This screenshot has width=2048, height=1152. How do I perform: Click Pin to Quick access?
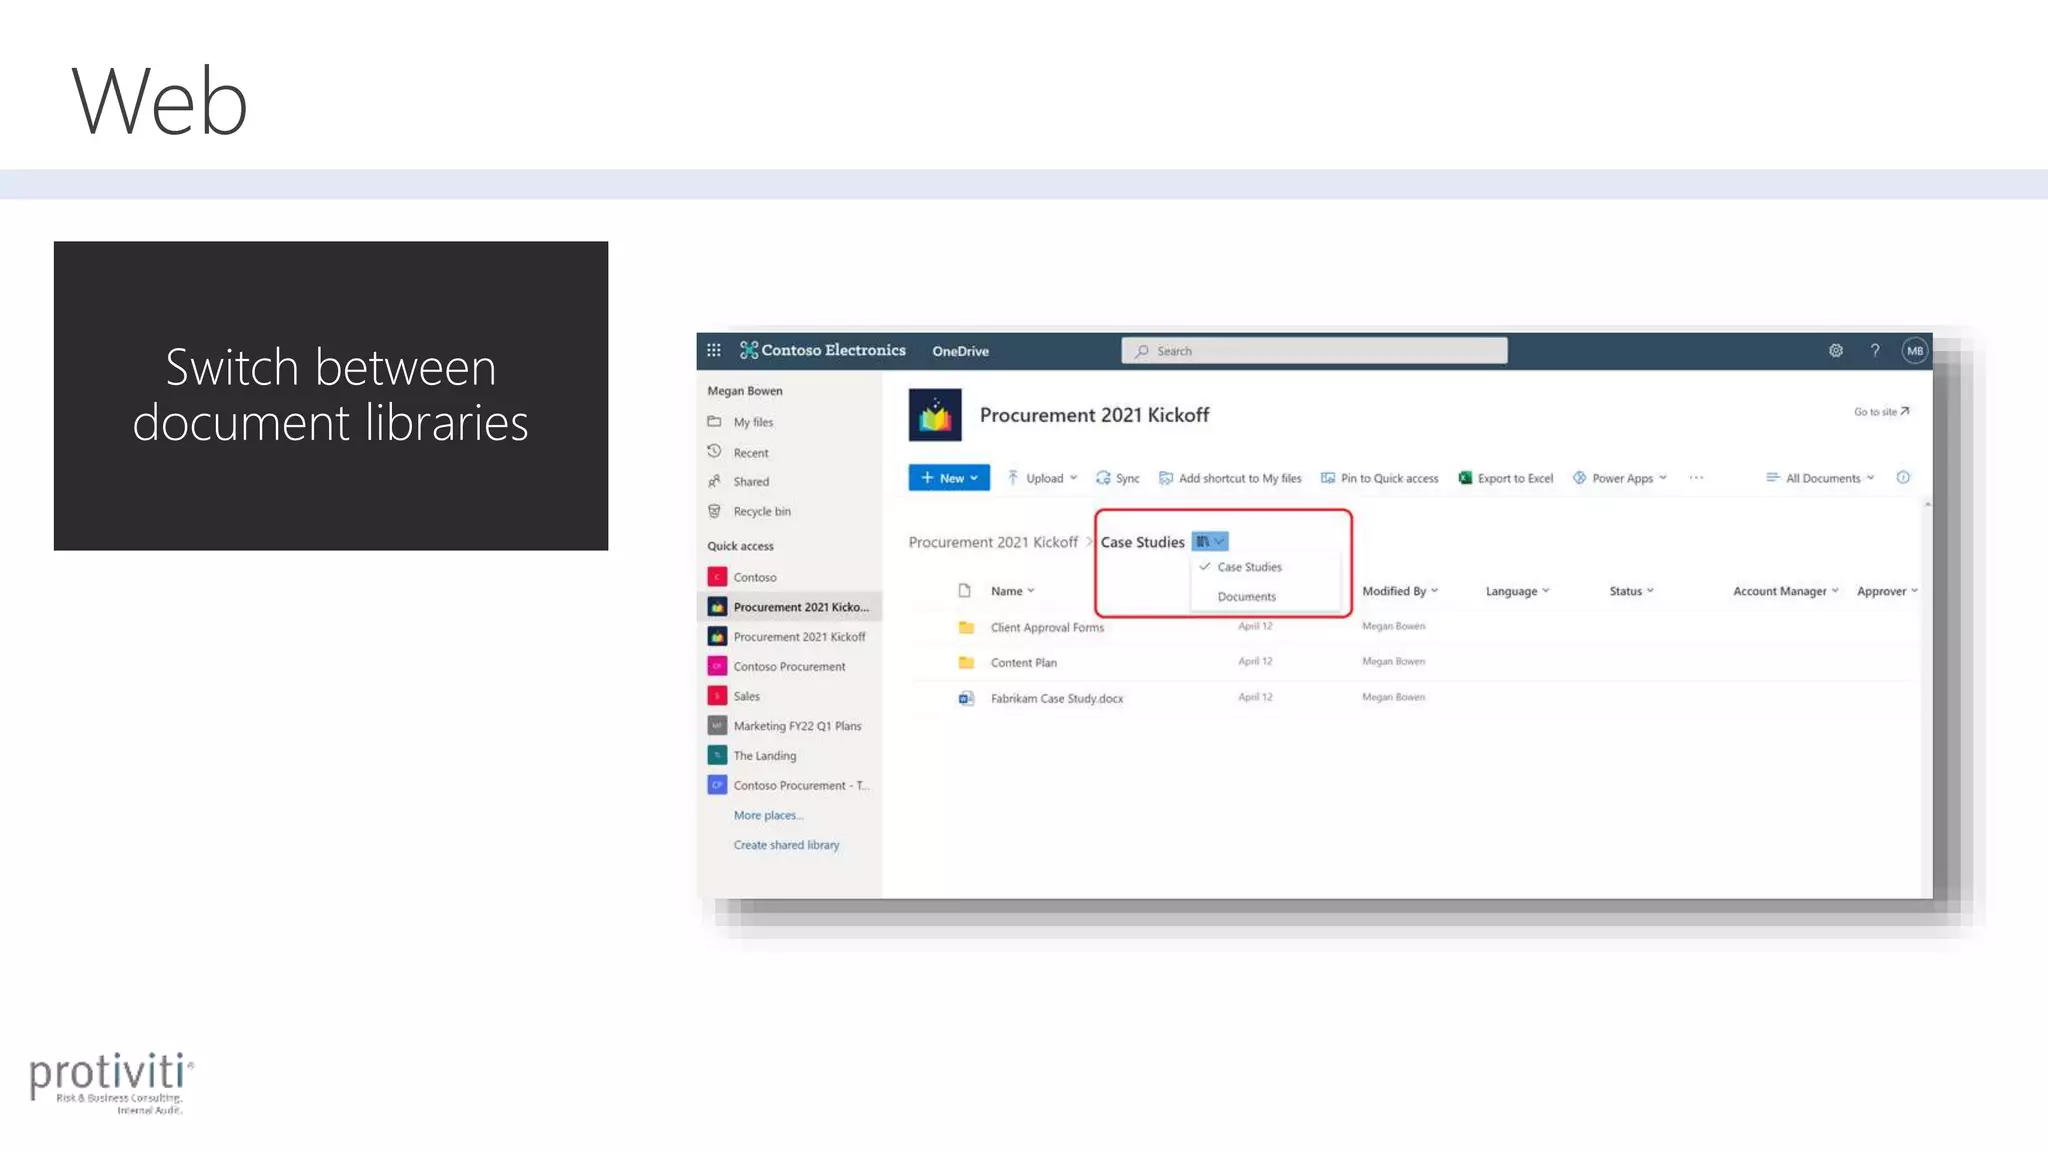[x=1379, y=478]
